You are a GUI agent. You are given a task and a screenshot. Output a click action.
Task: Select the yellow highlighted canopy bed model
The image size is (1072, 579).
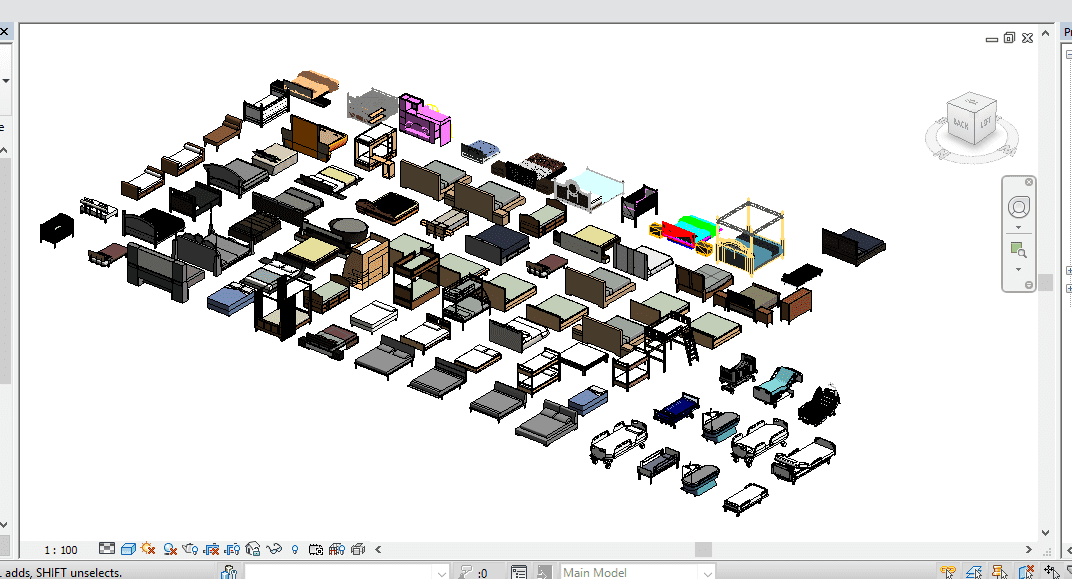(x=751, y=238)
